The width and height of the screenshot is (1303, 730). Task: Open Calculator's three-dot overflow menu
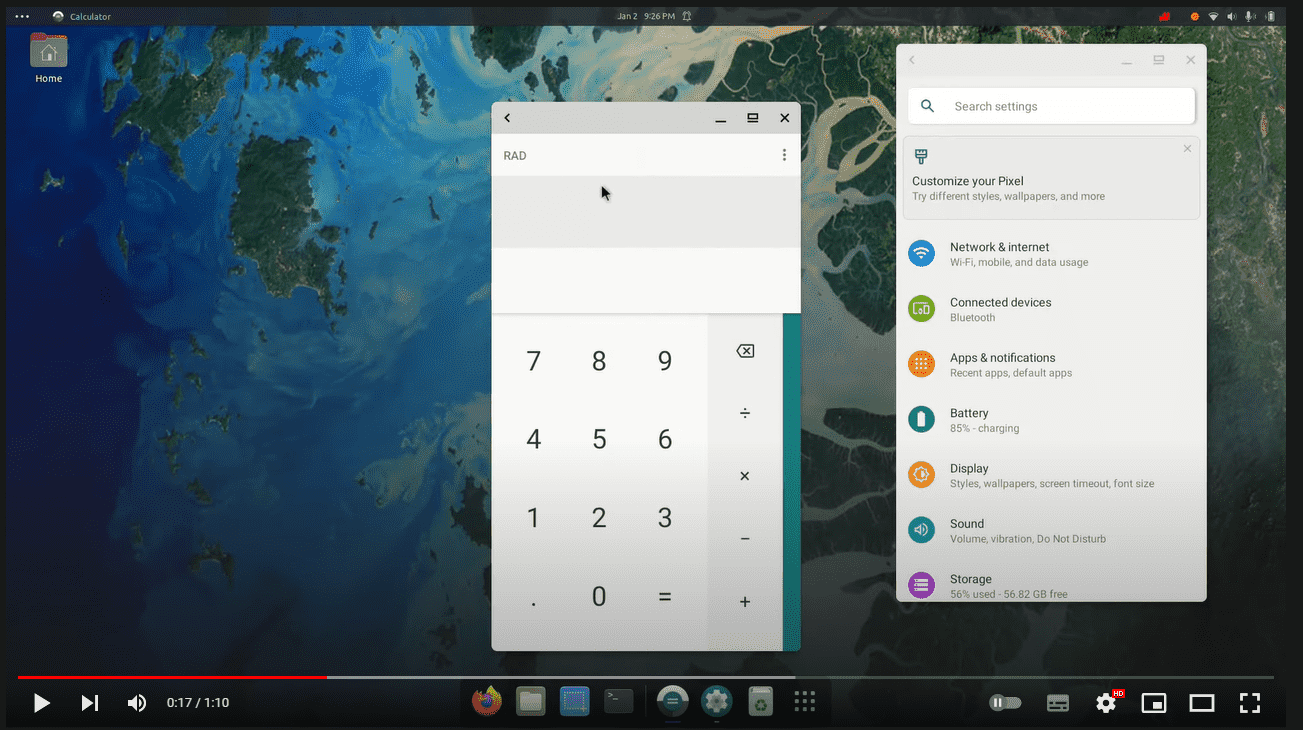point(784,155)
